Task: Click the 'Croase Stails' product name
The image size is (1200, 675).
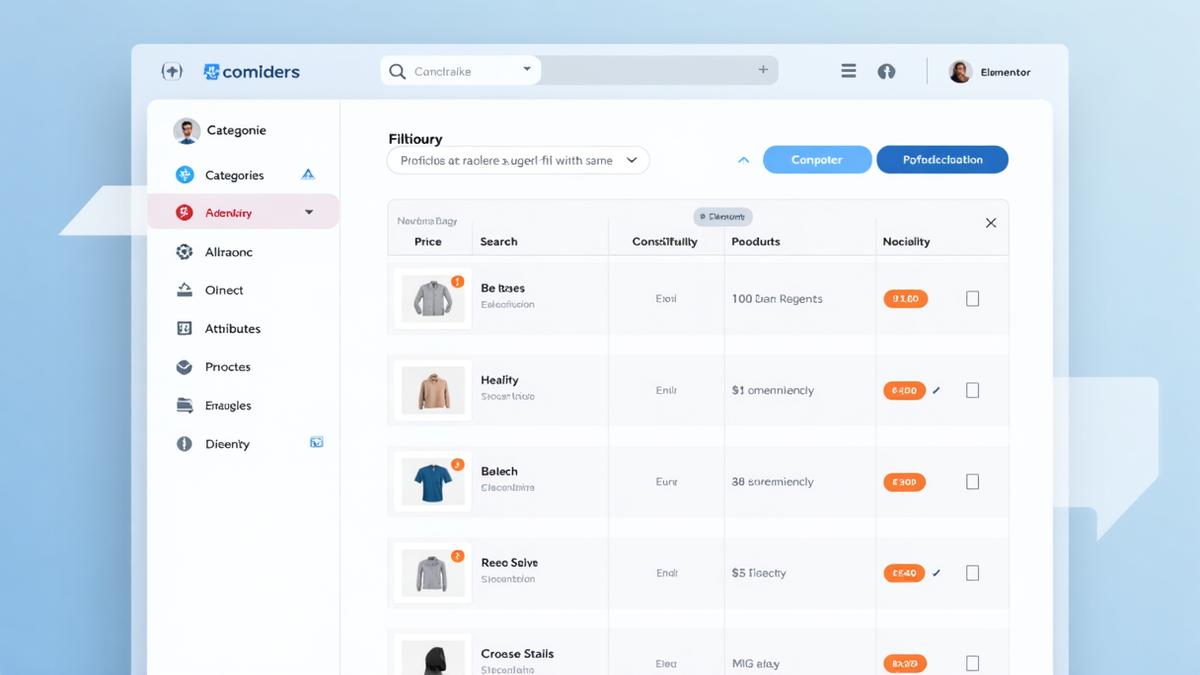Action: 517,654
